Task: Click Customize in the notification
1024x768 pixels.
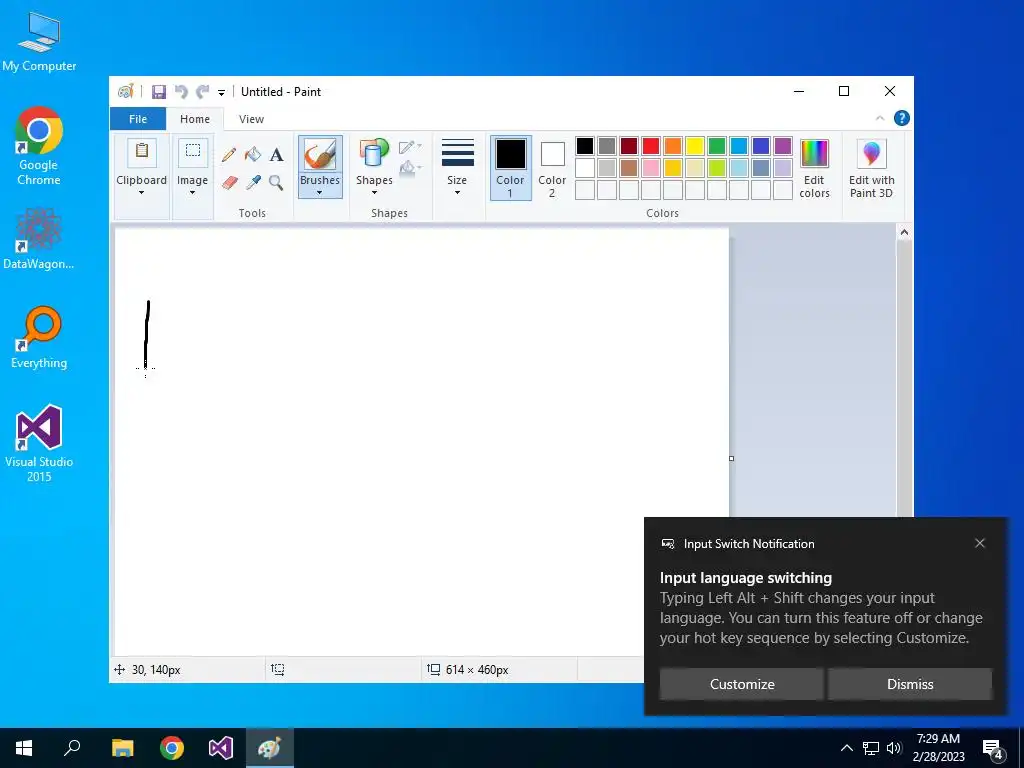Action: [x=742, y=684]
